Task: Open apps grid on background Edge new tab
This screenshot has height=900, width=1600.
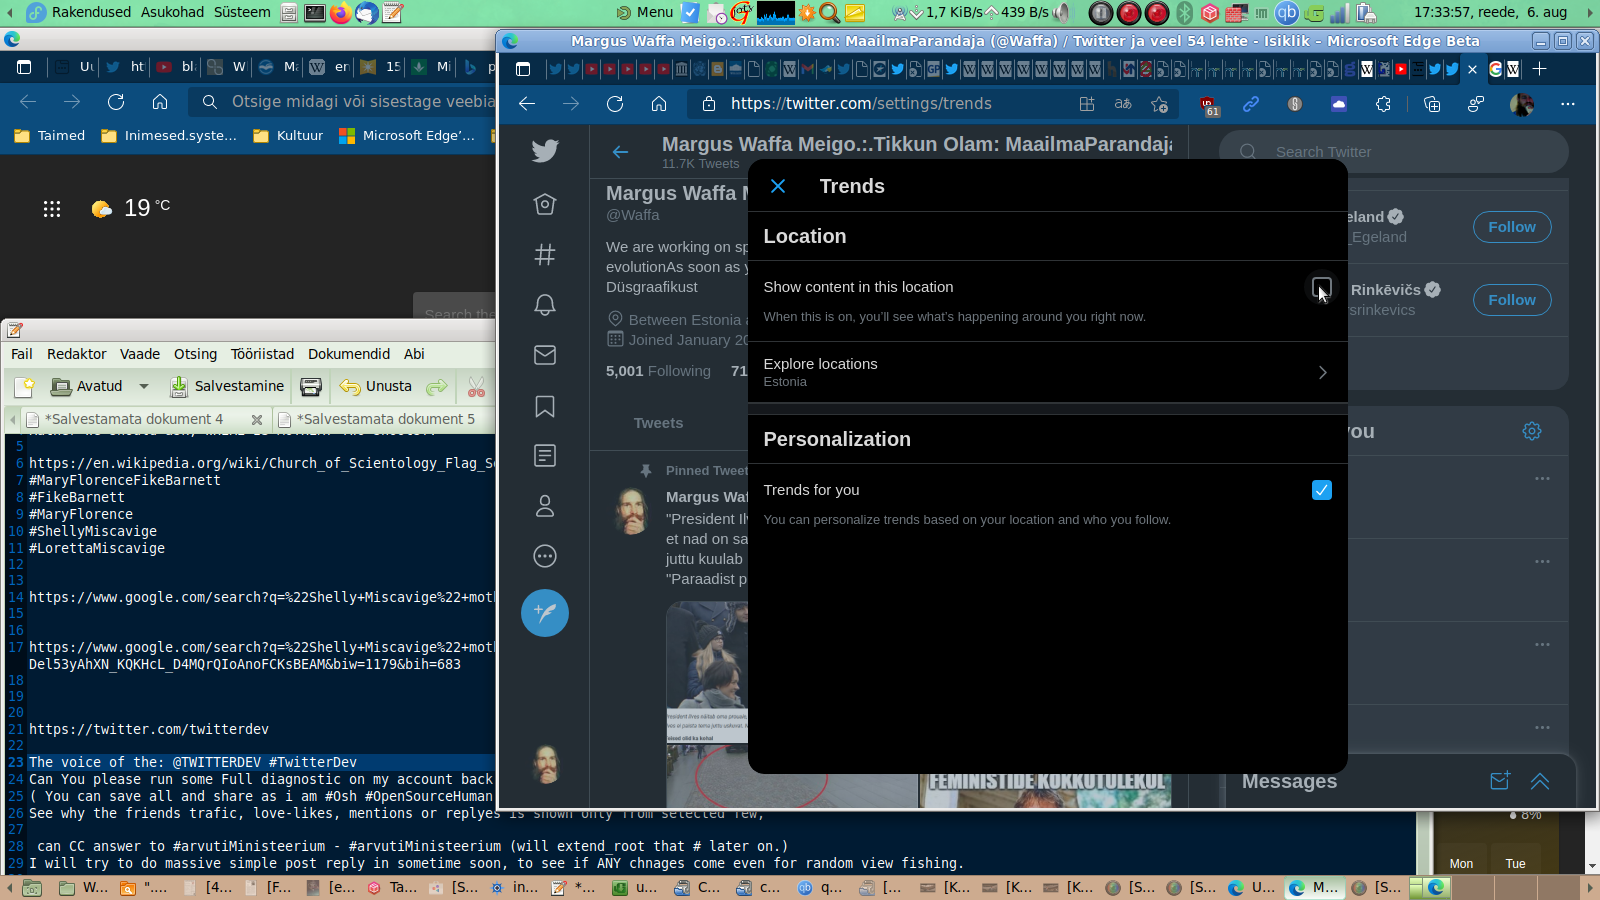Action: [52, 209]
